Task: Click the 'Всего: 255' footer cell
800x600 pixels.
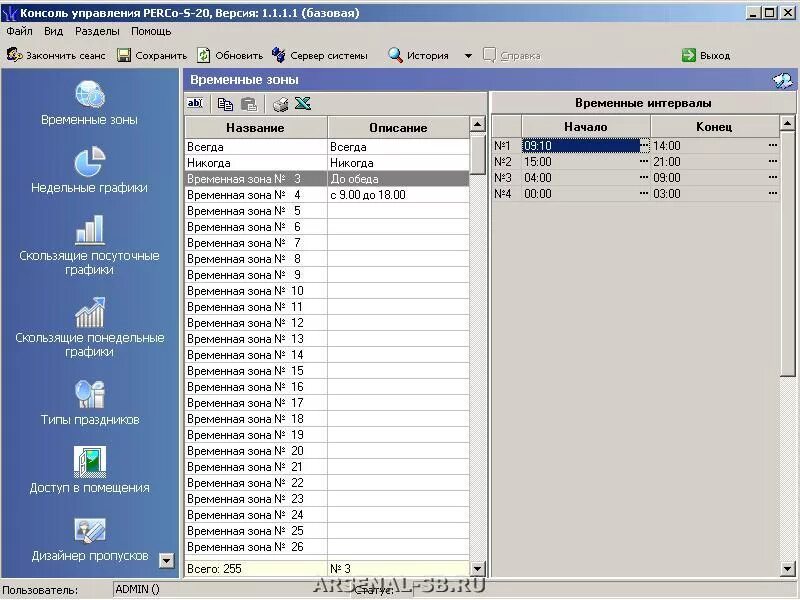Action: [256, 568]
